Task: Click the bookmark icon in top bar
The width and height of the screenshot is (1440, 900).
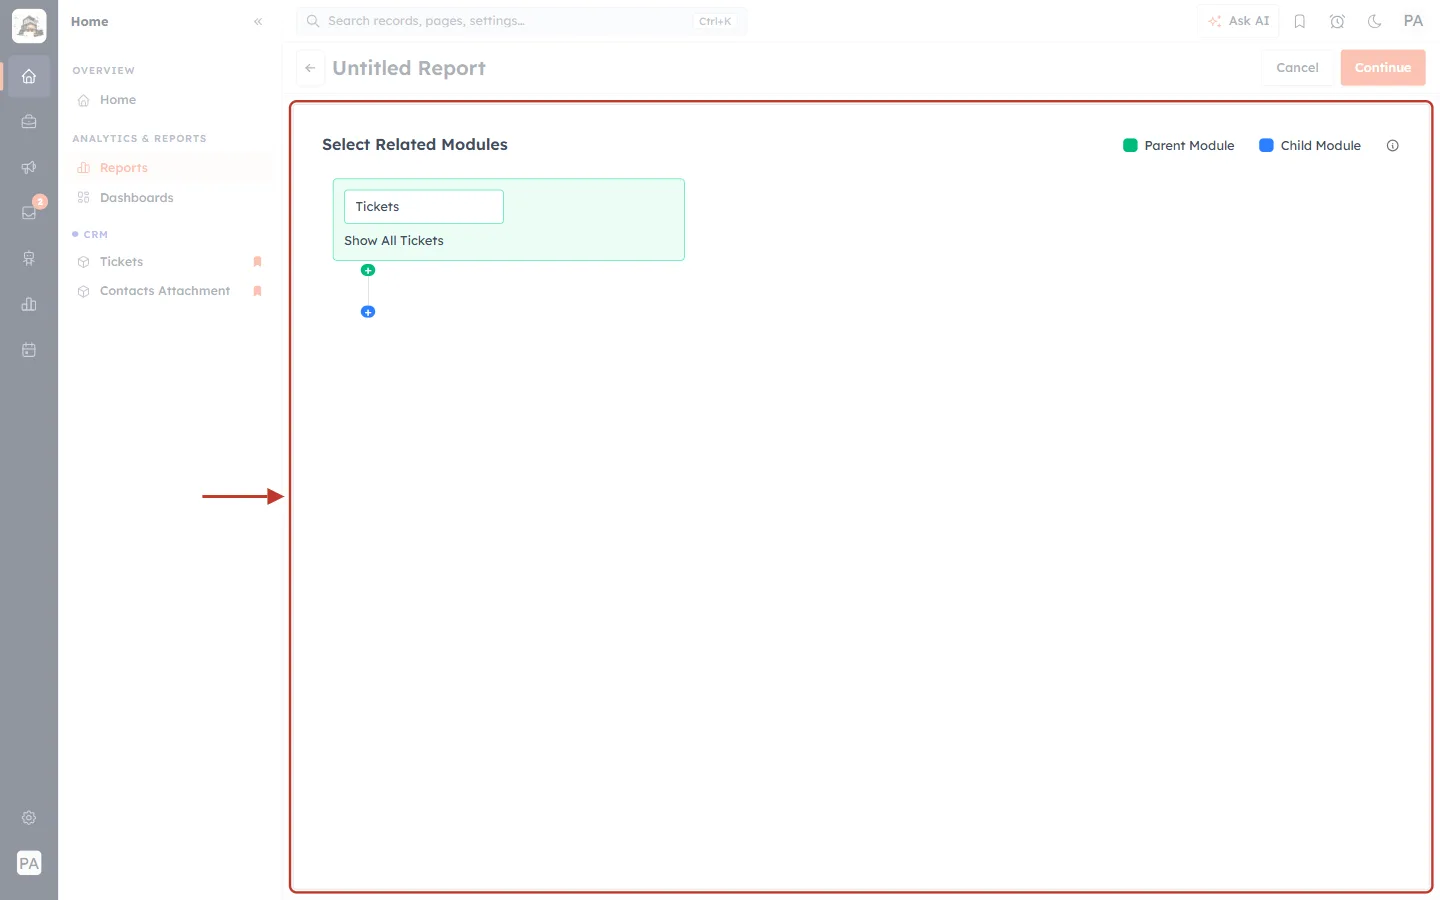Action: coord(1300,21)
